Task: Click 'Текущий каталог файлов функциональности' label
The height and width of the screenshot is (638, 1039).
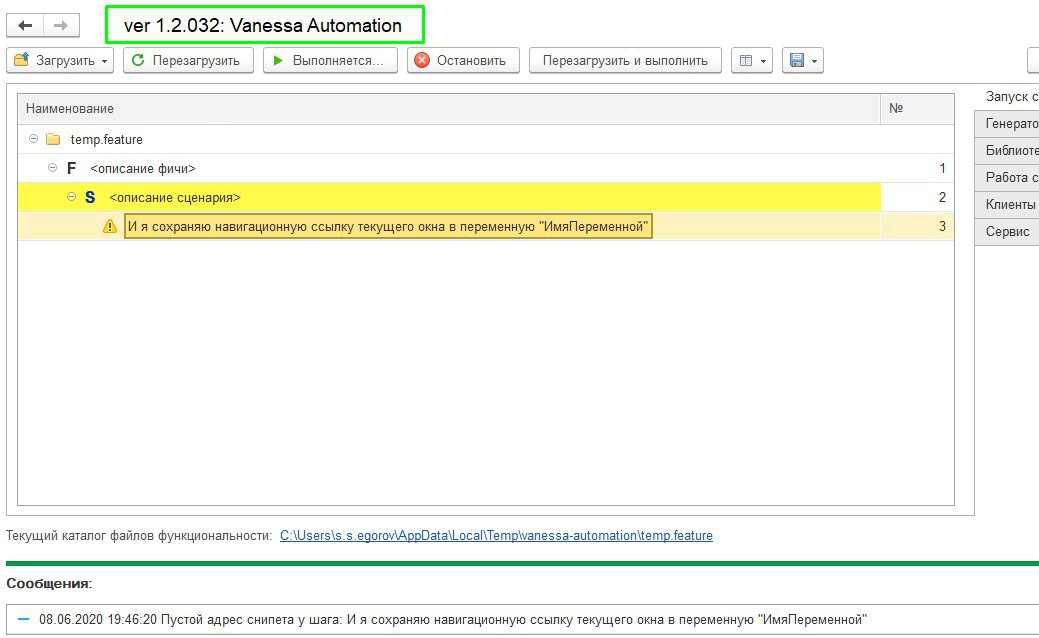Action: click(x=139, y=535)
